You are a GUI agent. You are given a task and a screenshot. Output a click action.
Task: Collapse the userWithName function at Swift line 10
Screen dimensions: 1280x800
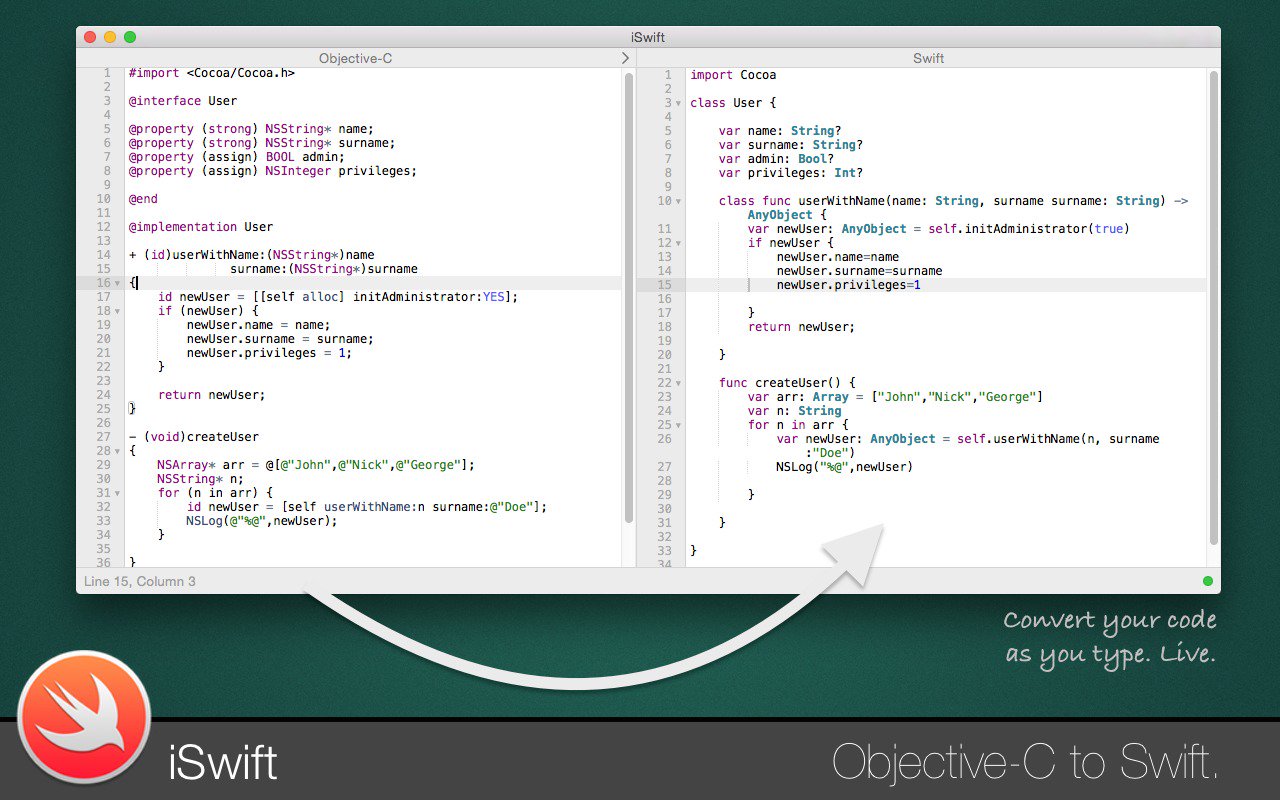(676, 200)
